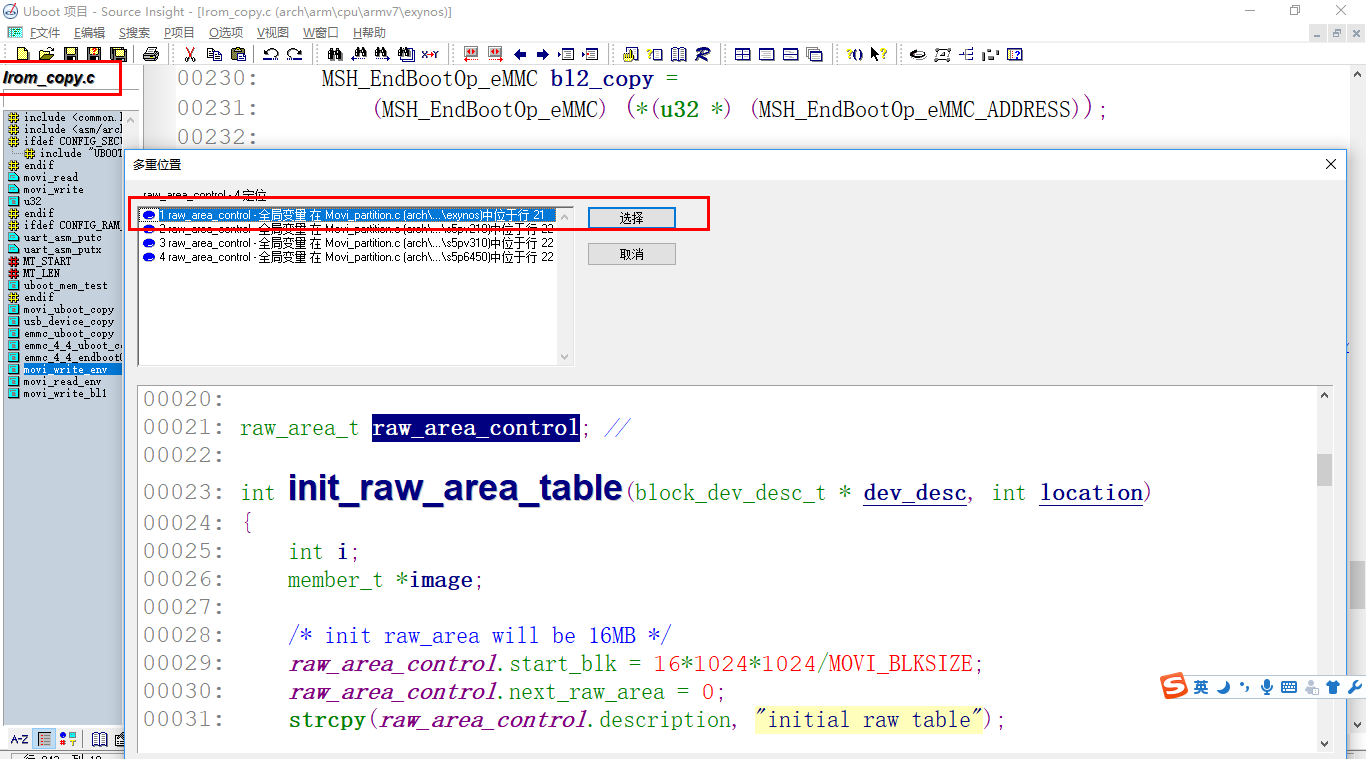The width and height of the screenshot is (1366, 759).
Task: Select movi_write_bl1 in the symbol list
Action: (65, 393)
